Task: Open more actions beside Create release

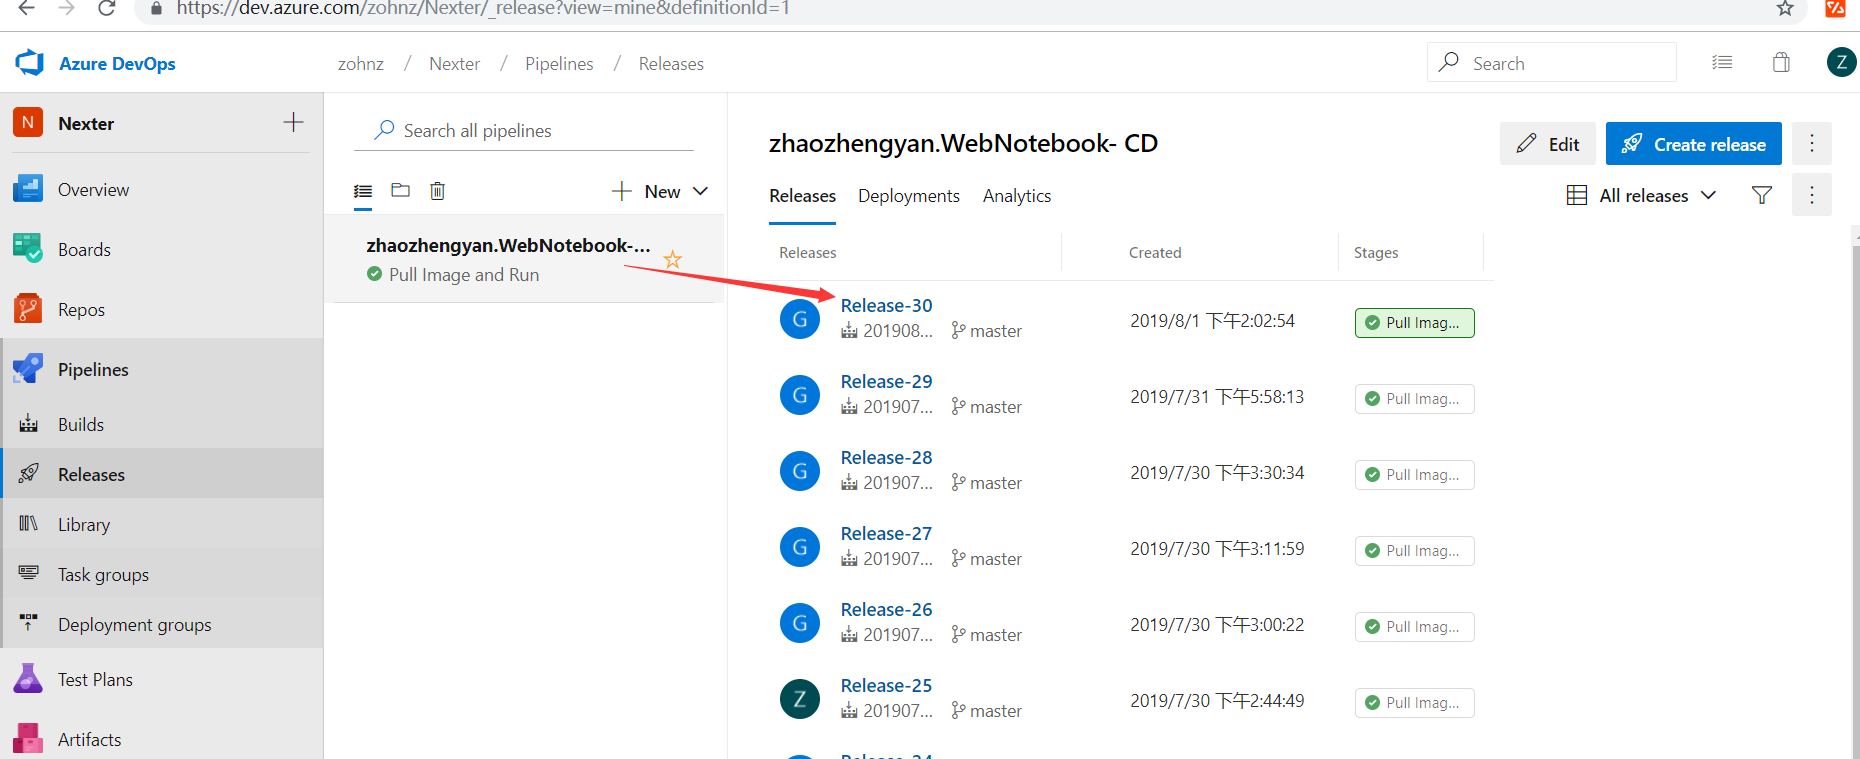Action: (1812, 144)
